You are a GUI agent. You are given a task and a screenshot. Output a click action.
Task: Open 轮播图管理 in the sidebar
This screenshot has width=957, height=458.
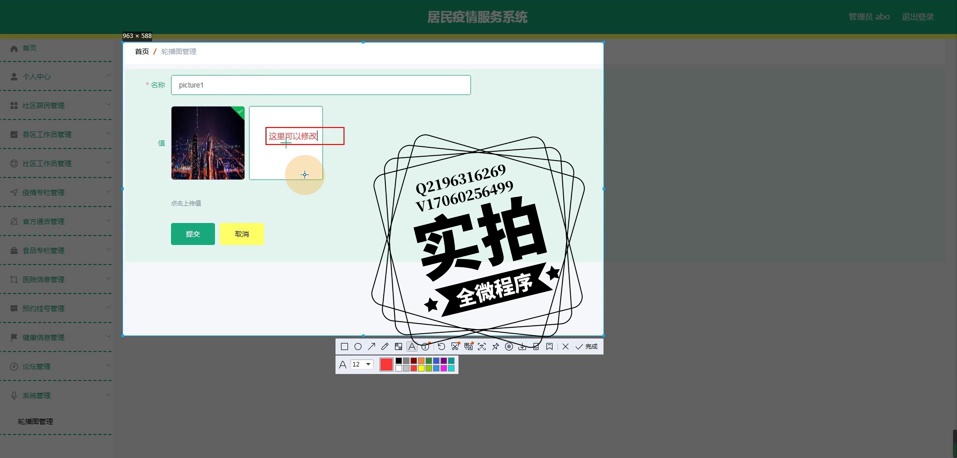(36, 422)
